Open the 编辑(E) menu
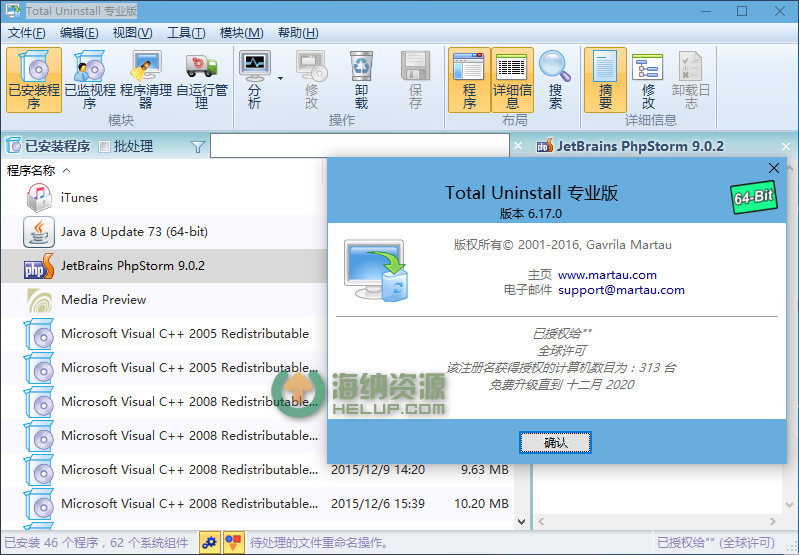 [x=79, y=33]
